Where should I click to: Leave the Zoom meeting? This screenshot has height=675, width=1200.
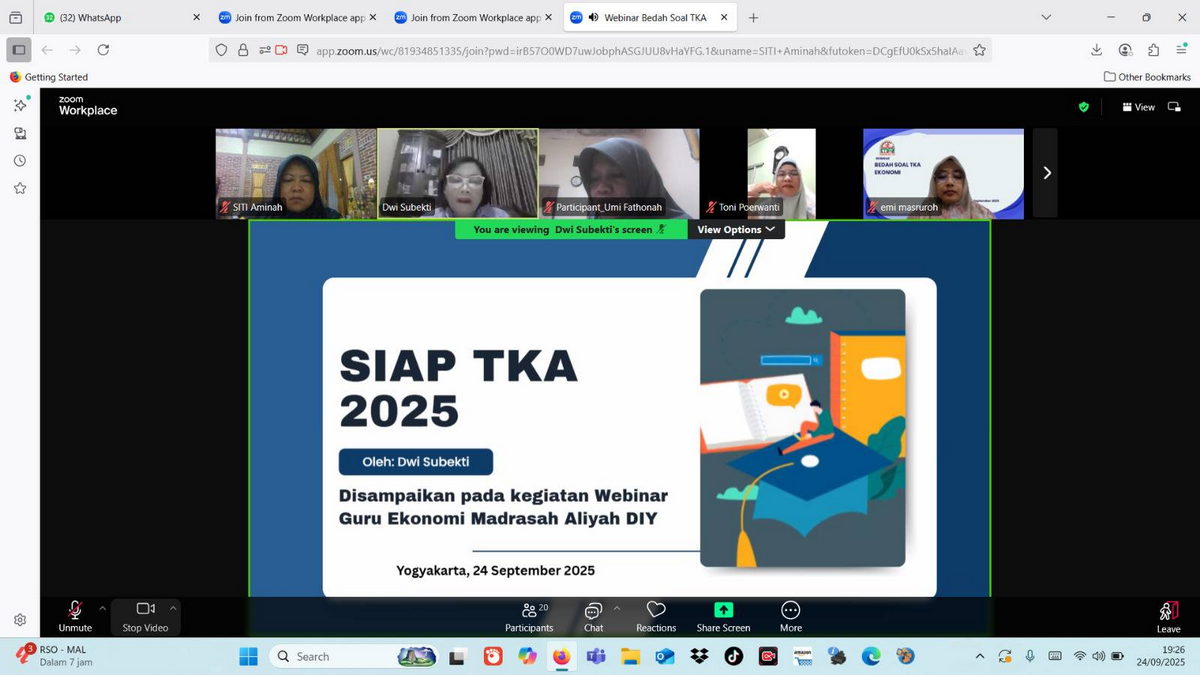click(x=1168, y=616)
